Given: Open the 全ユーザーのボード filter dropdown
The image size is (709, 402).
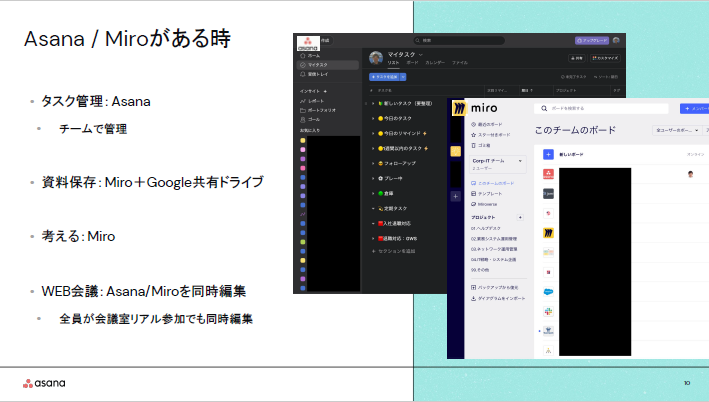Looking at the screenshot, I should pos(676,130).
